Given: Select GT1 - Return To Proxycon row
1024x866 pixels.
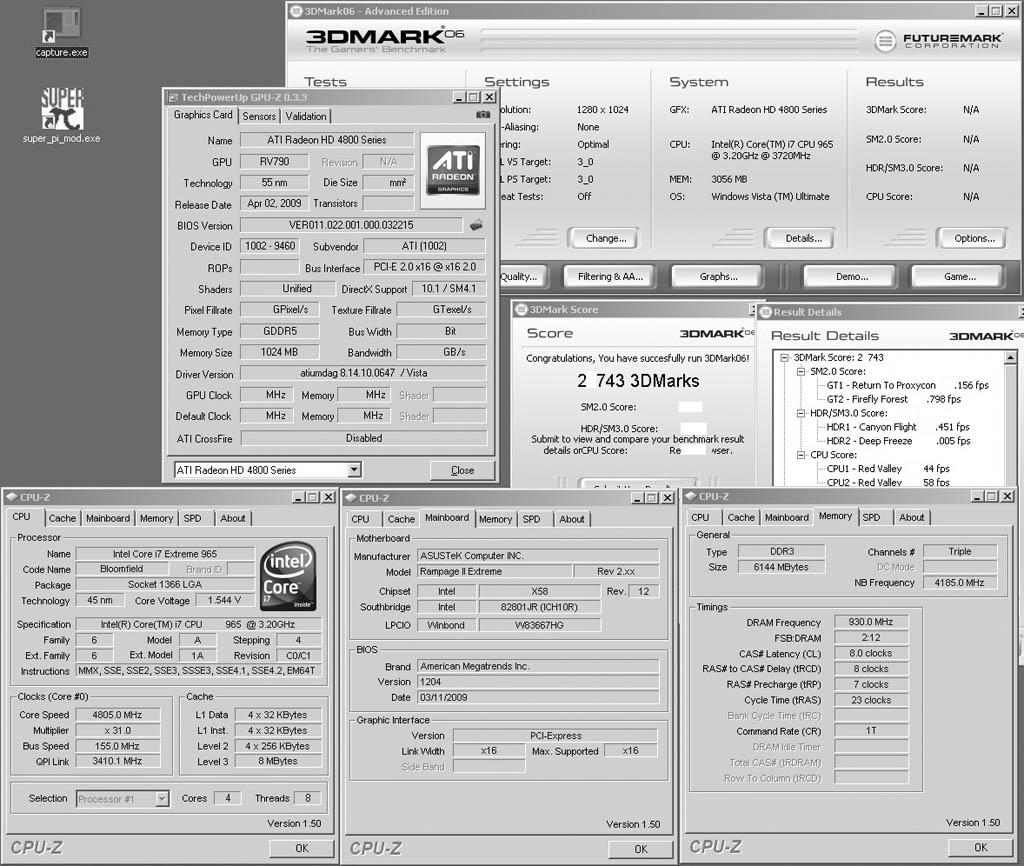Looking at the screenshot, I should pyautogui.click(x=908, y=385).
